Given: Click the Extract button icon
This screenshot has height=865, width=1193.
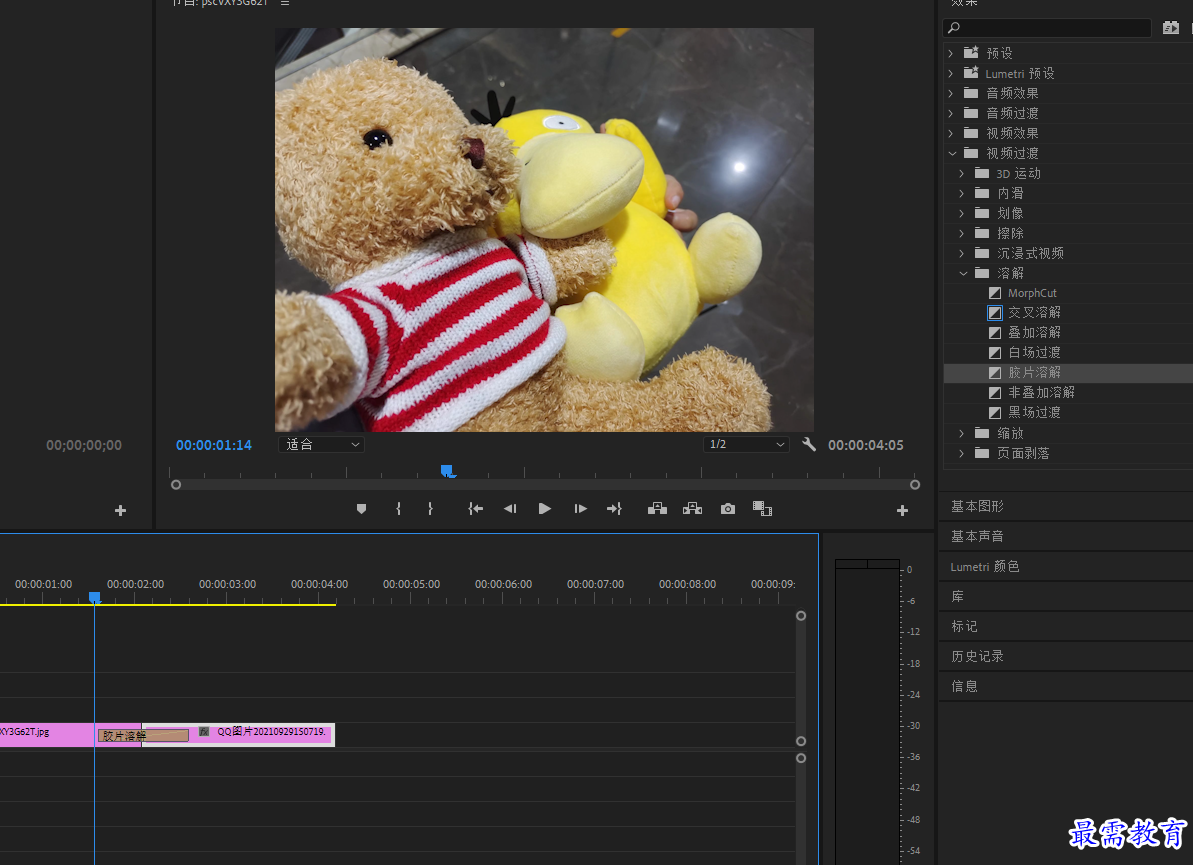Looking at the screenshot, I should coord(692,509).
